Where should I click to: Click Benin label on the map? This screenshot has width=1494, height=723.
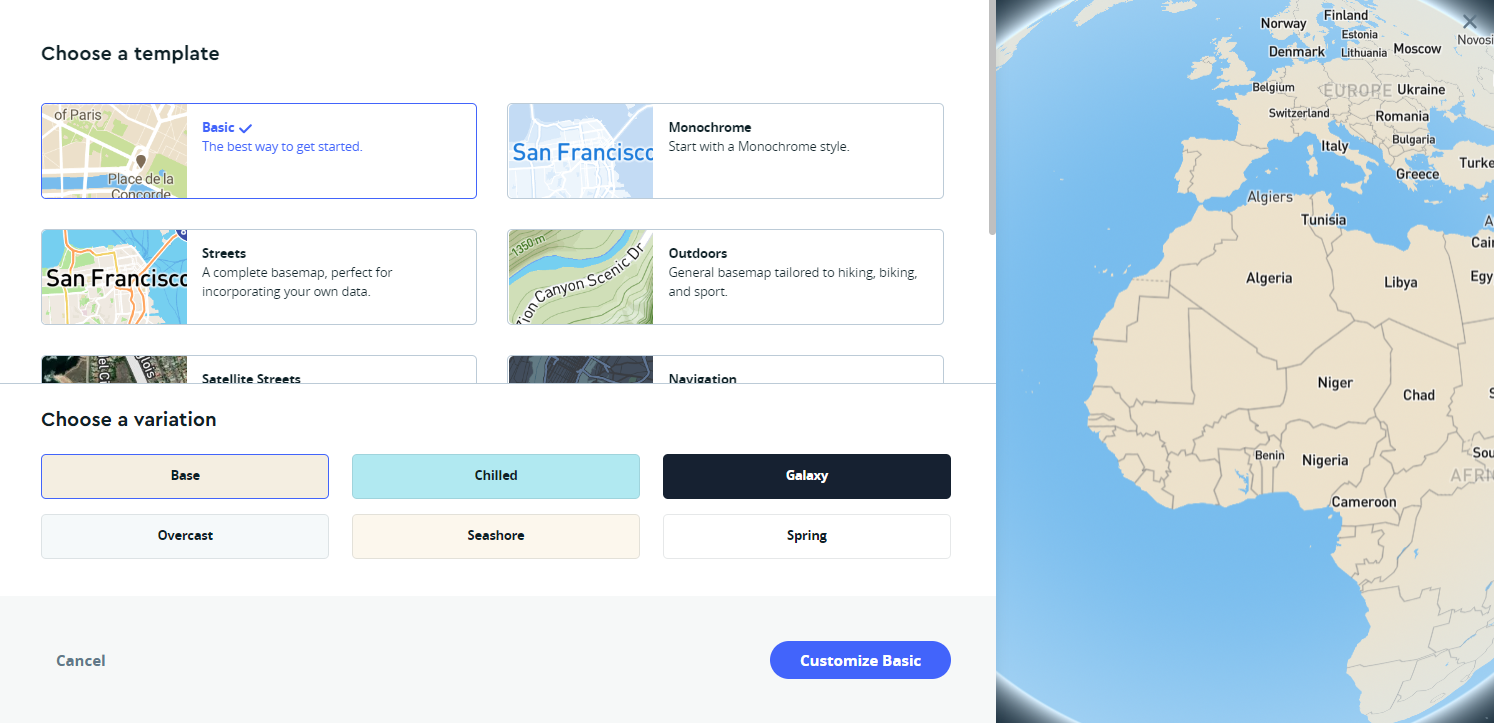click(x=1269, y=455)
